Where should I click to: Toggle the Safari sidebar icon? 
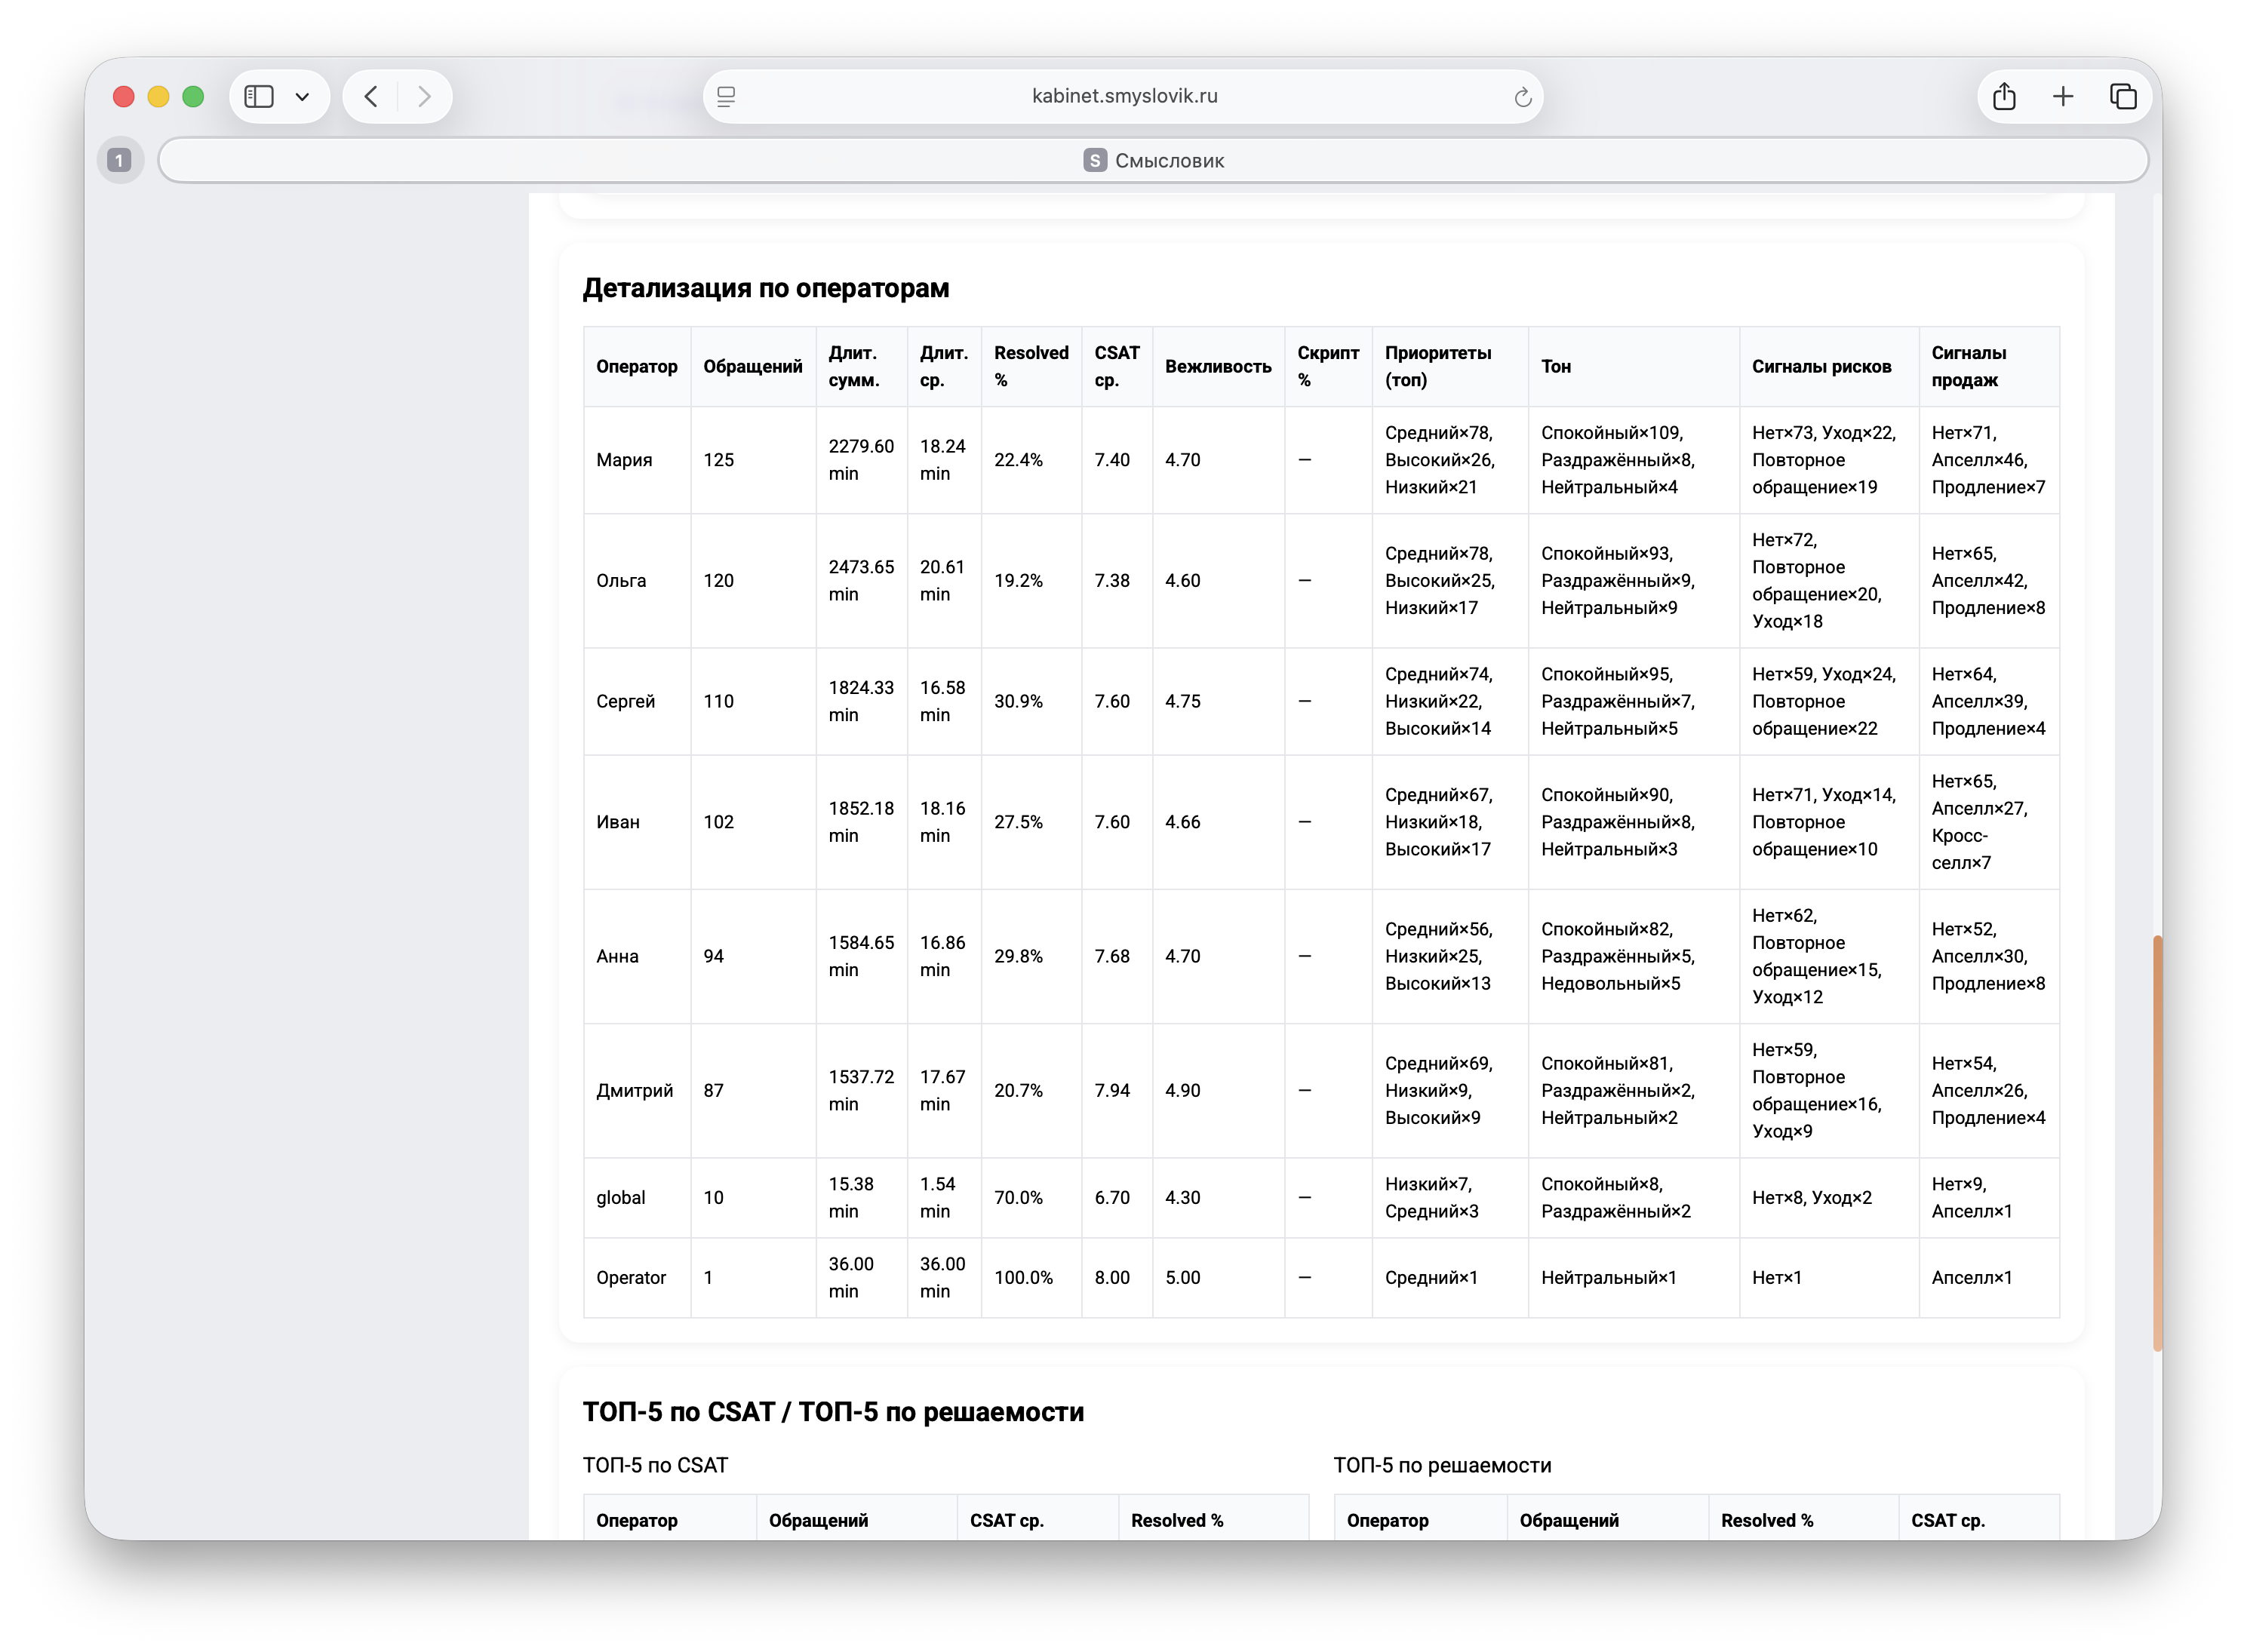259,96
